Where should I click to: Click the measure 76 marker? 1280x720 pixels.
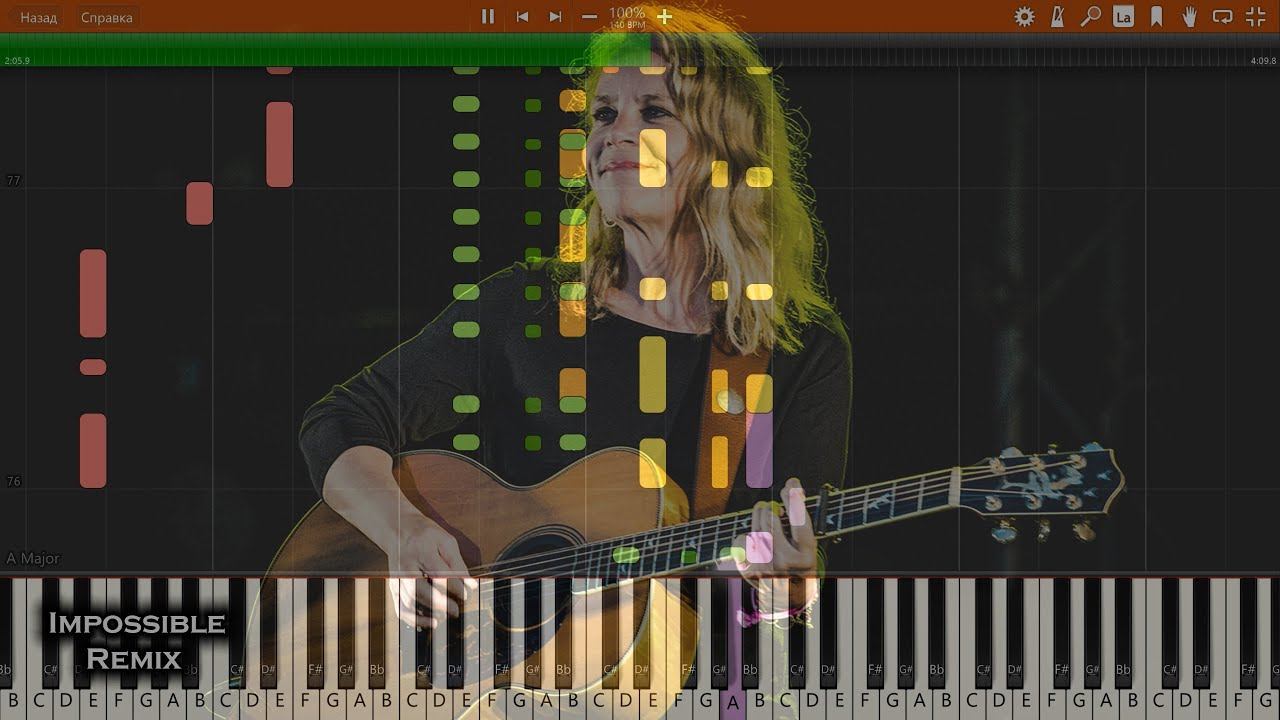point(13,481)
